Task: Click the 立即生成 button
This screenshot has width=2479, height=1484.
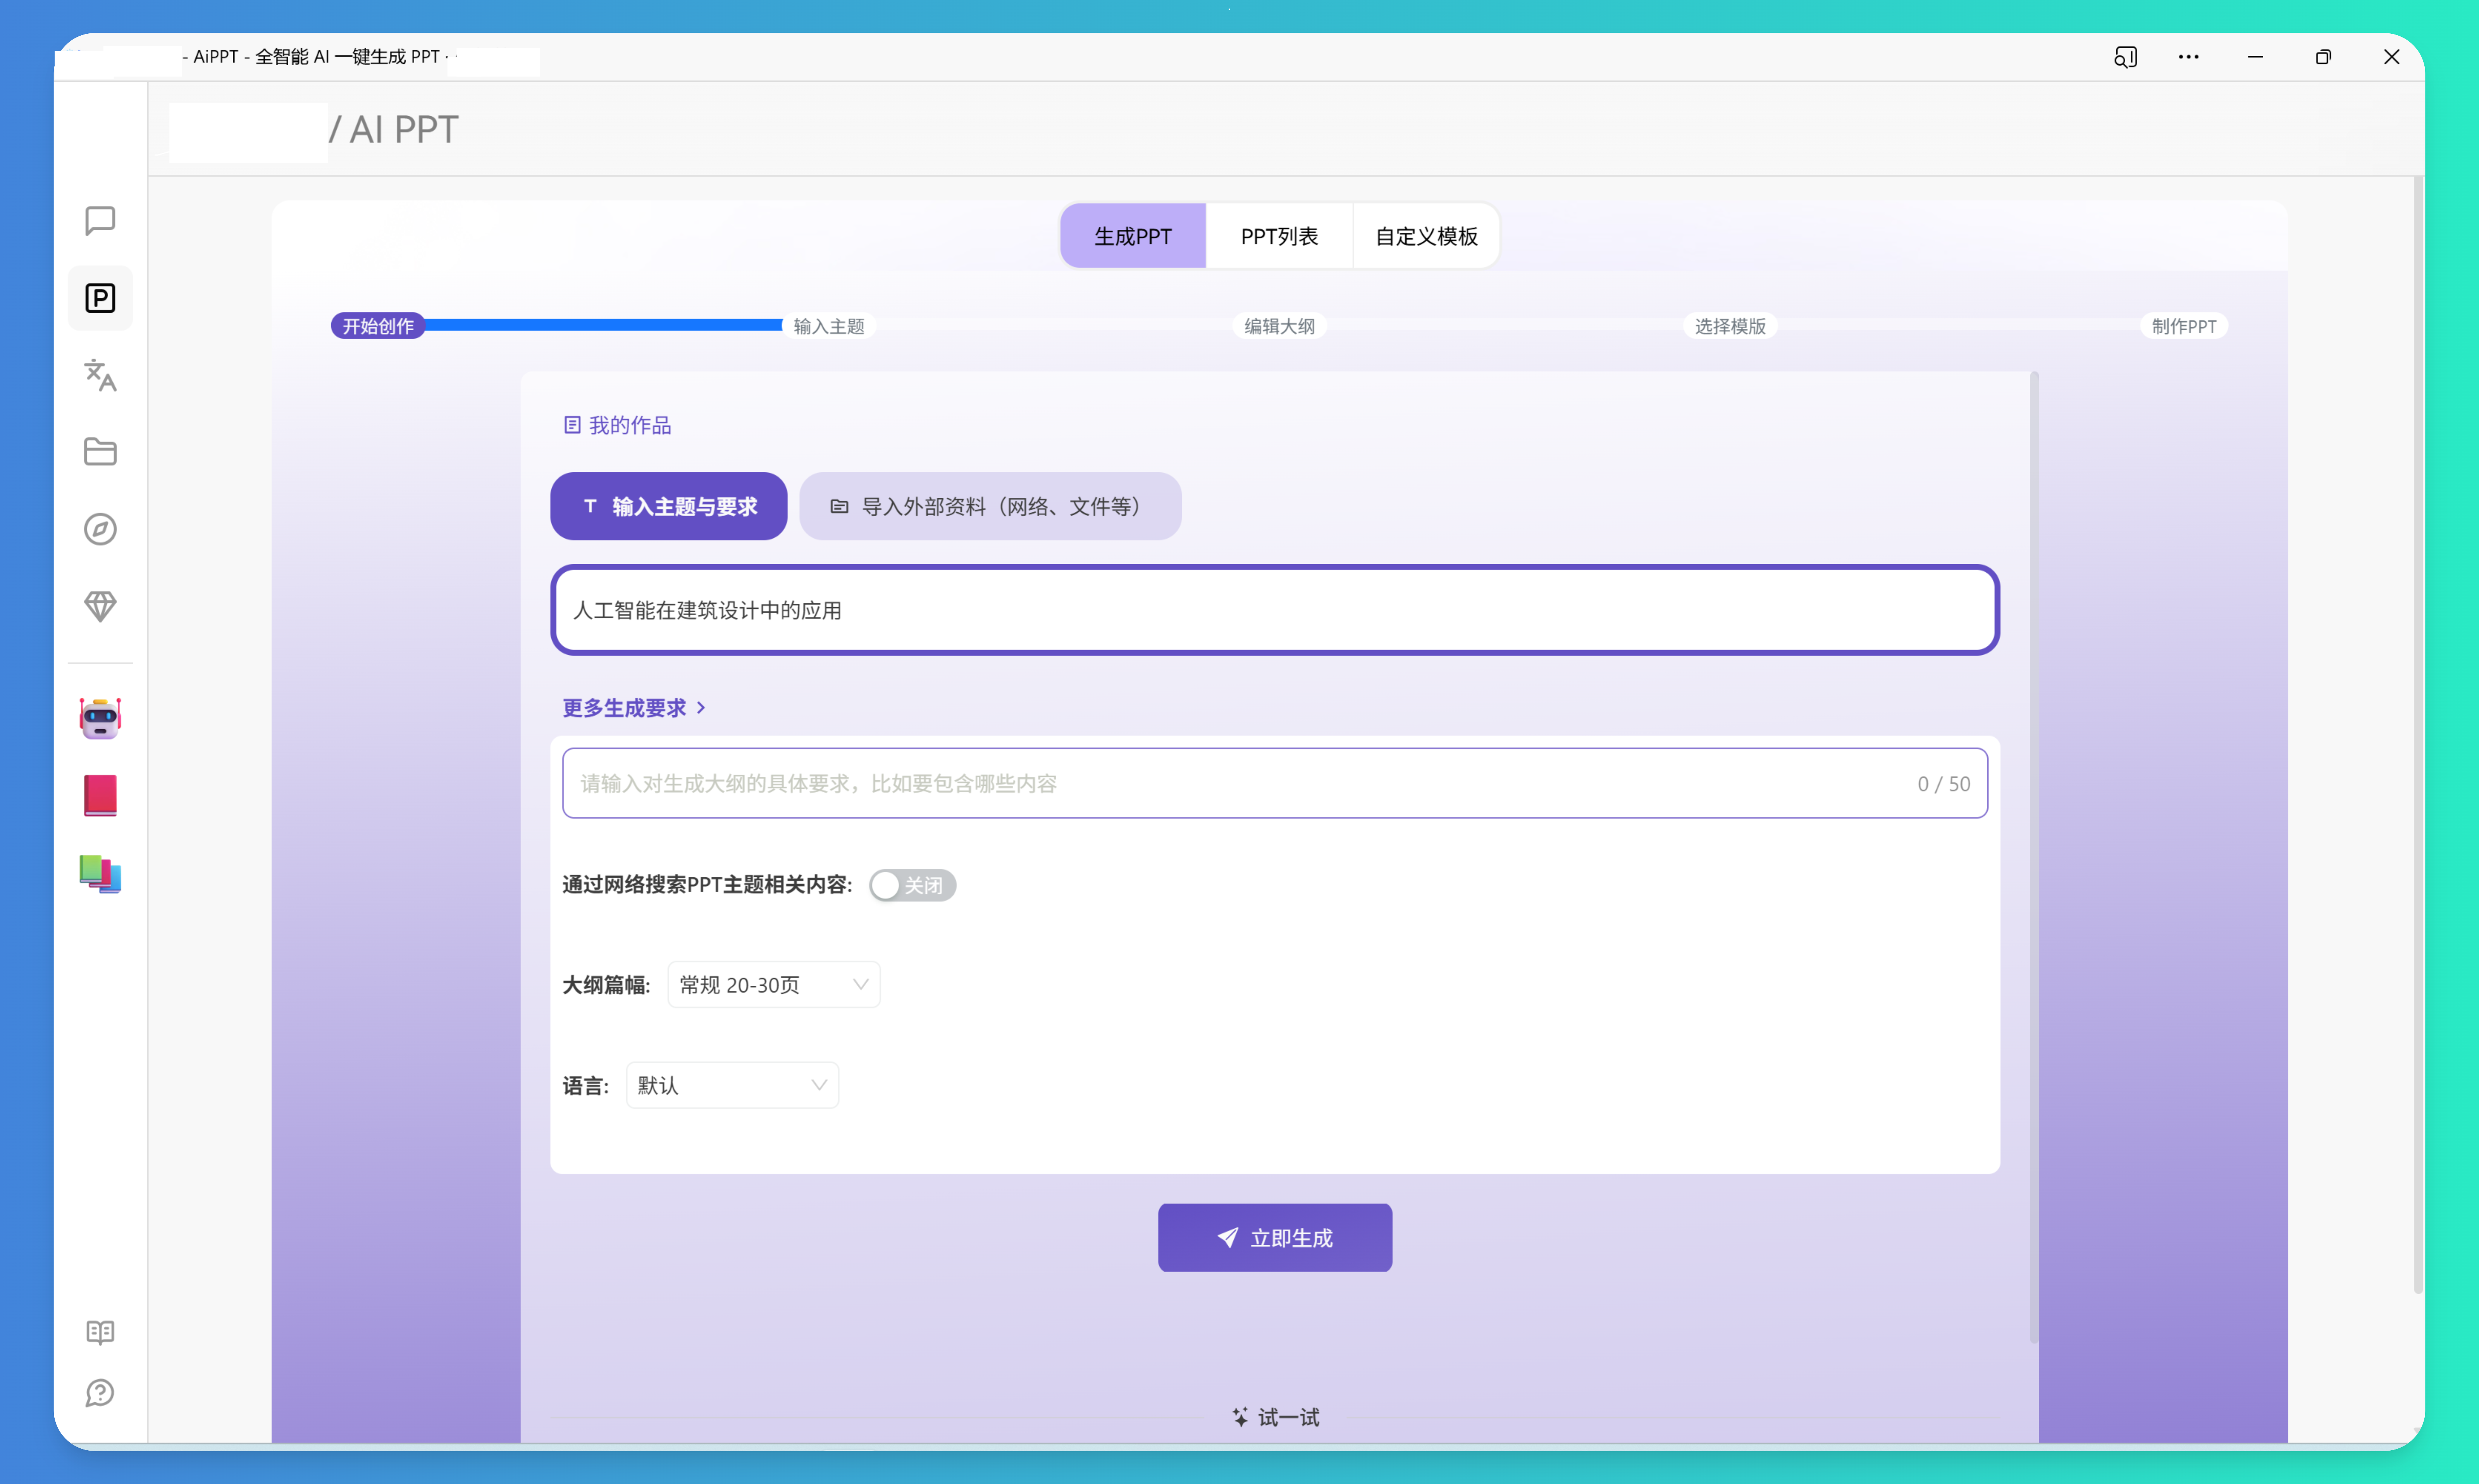Action: pyautogui.click(x=1275, y=1238)
